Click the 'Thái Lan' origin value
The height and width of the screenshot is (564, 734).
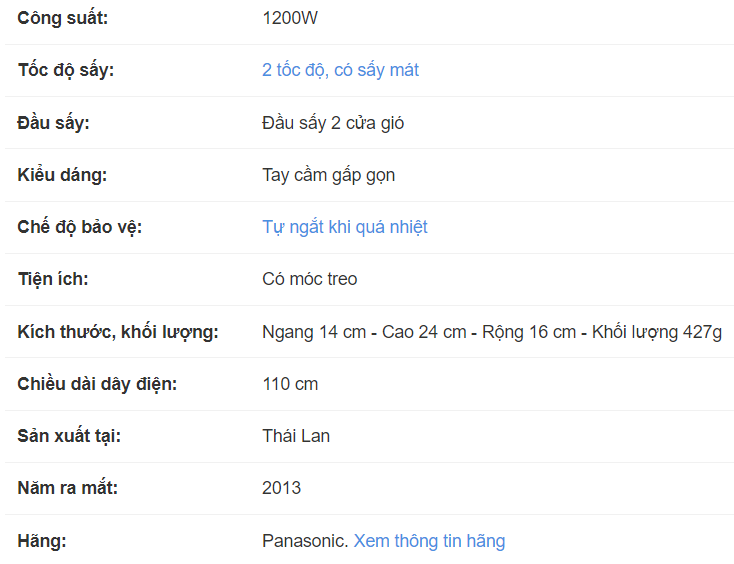click(296, 436)
